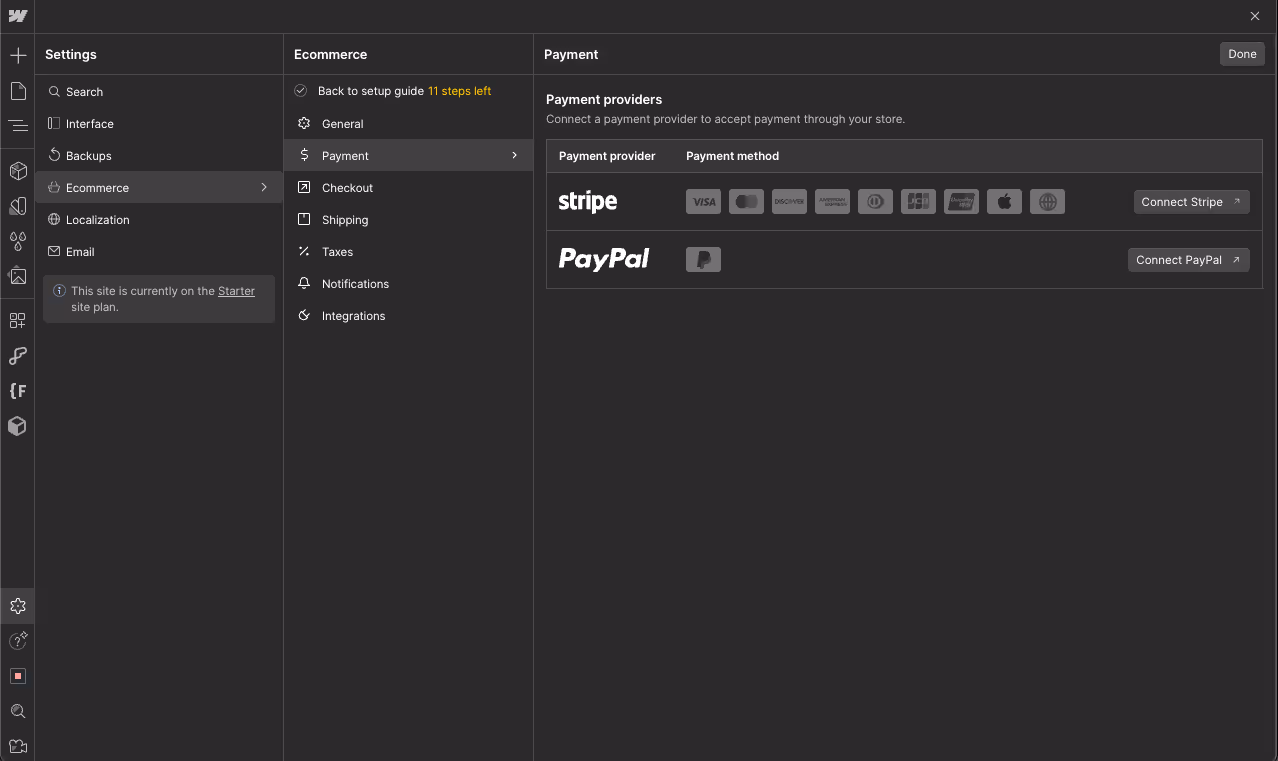Expand Ecommerce settings via its chevron
Image resolution: width=1278 pixels, height=761 pixels.
click(264, 187)
